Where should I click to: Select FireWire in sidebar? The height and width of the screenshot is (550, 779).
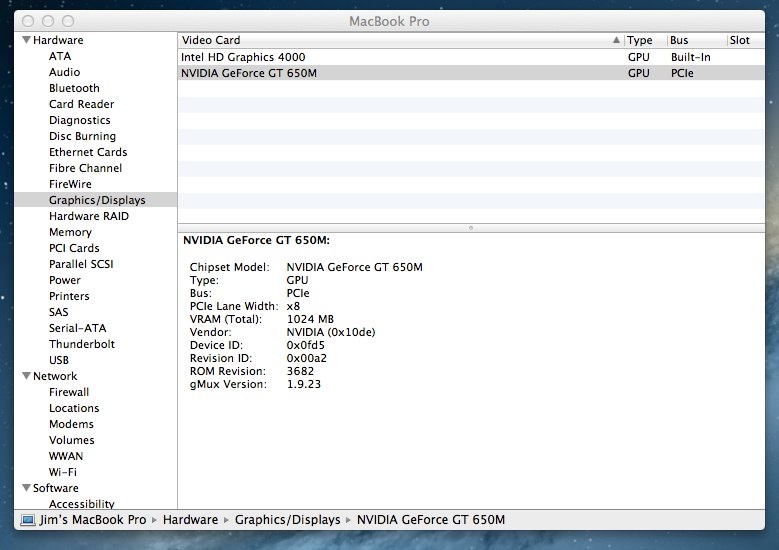(70, 184)
